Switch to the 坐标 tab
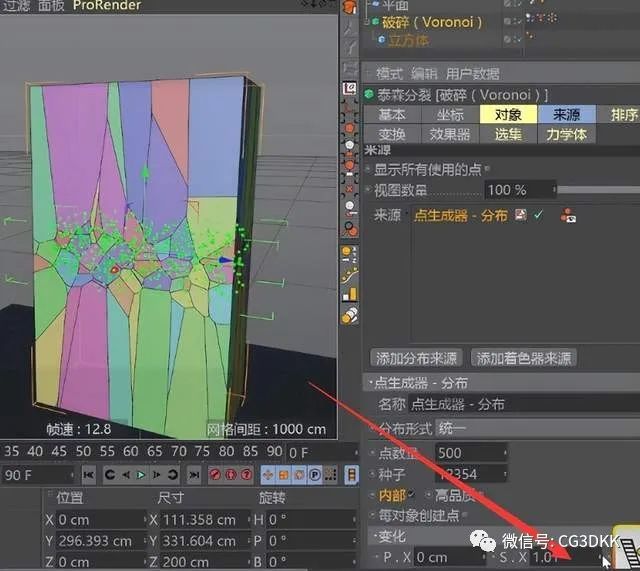640x571 pixels. pyautogui.click(x=450, y=115)
